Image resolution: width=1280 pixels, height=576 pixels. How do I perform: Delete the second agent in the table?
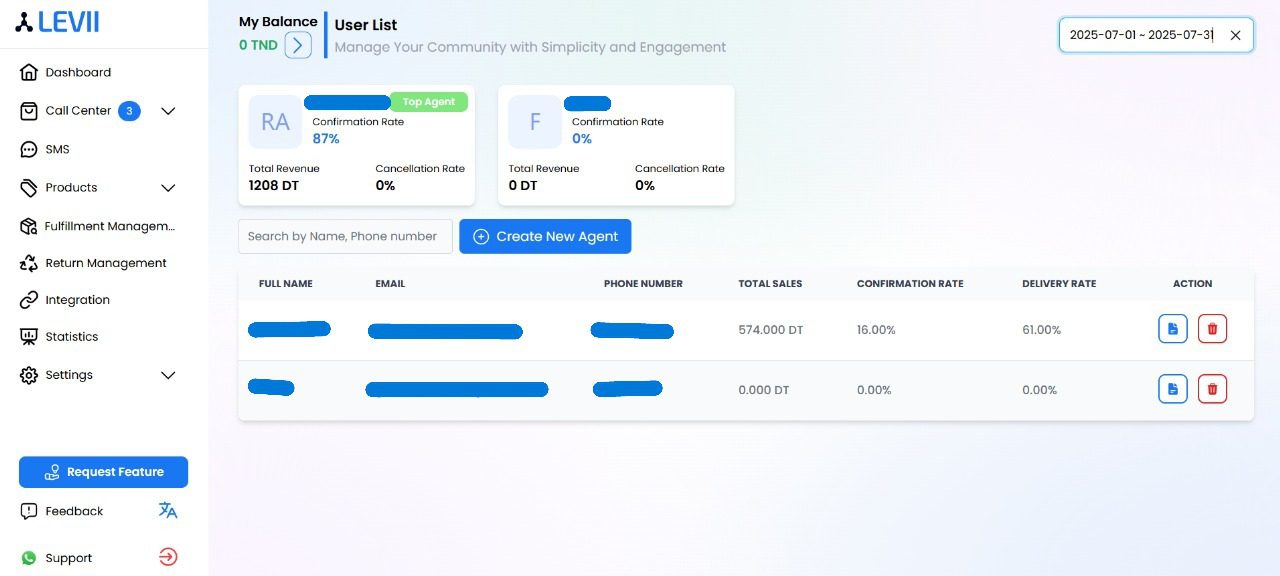(x=1212, y=389)
